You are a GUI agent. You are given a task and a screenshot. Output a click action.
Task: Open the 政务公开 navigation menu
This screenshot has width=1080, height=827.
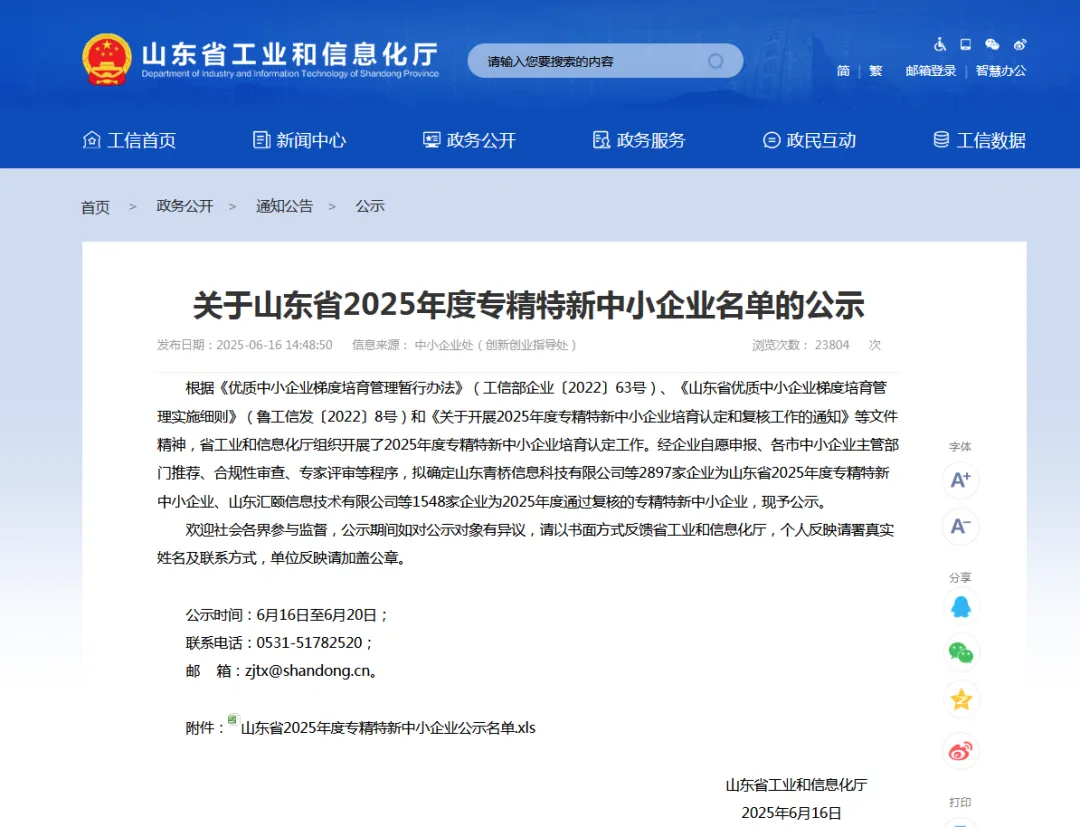tap(469, 140)
